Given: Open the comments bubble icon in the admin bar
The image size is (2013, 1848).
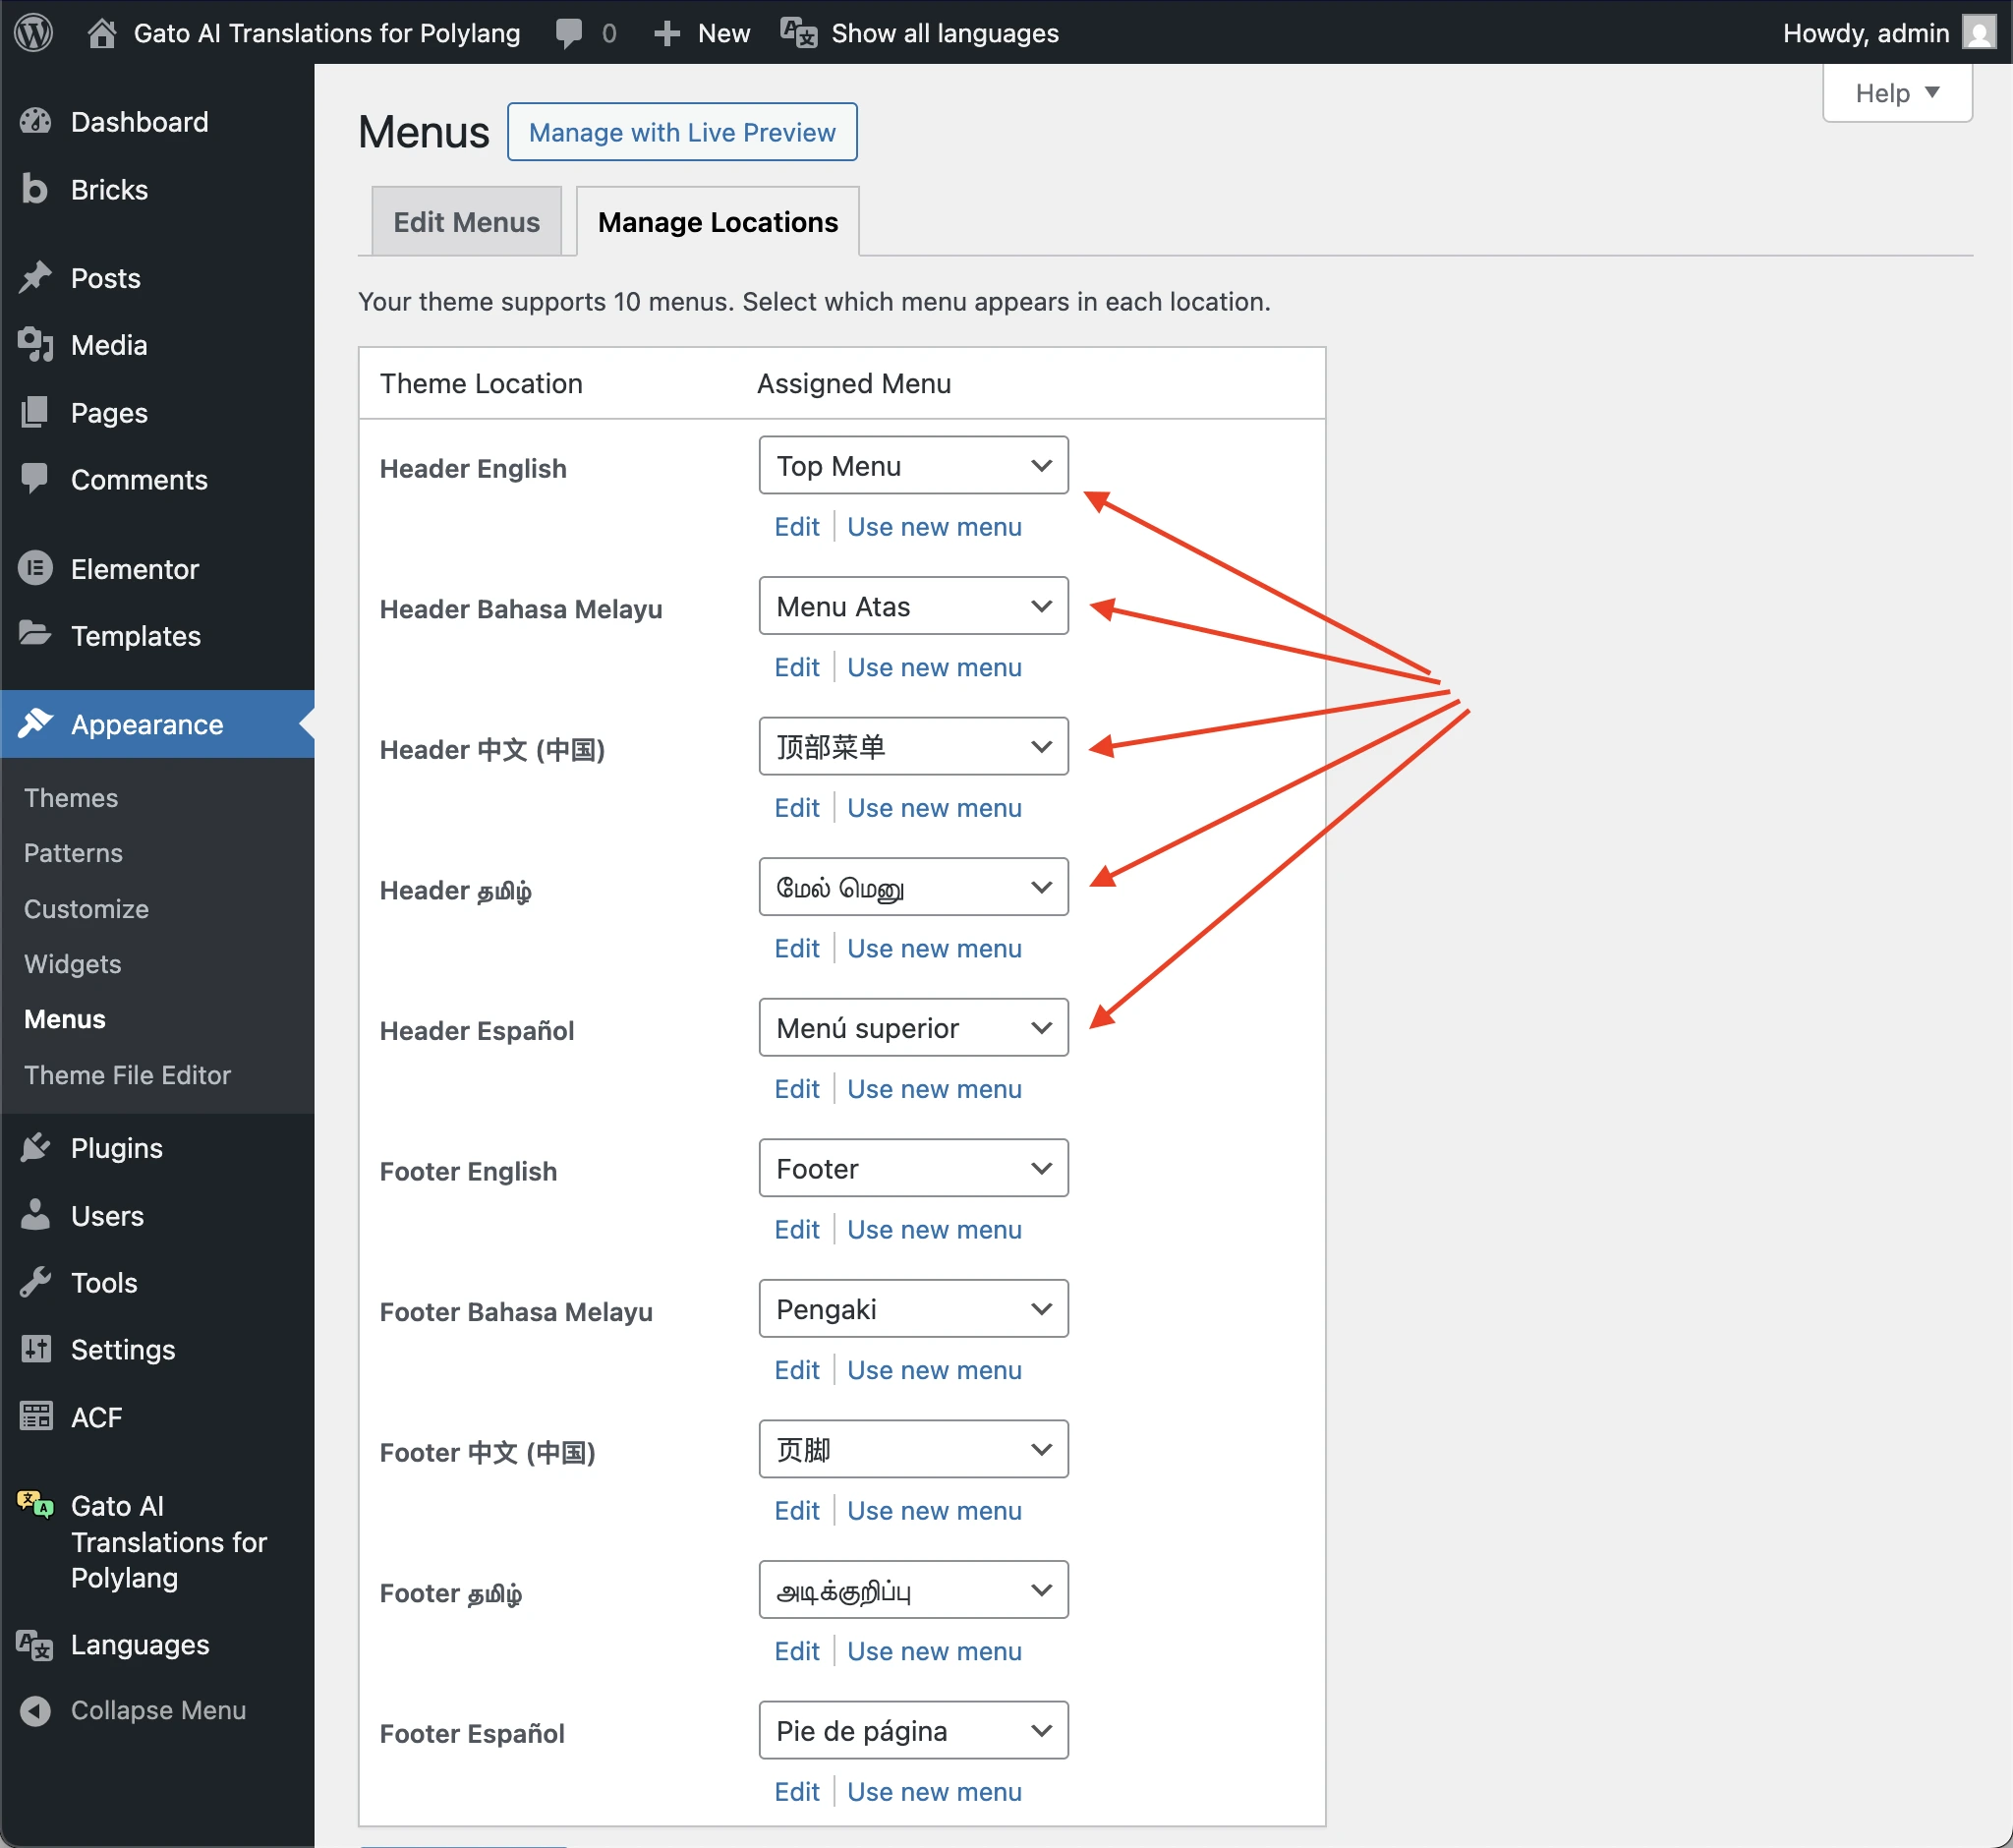Looking at the screenshot, I should click(569, 33).
